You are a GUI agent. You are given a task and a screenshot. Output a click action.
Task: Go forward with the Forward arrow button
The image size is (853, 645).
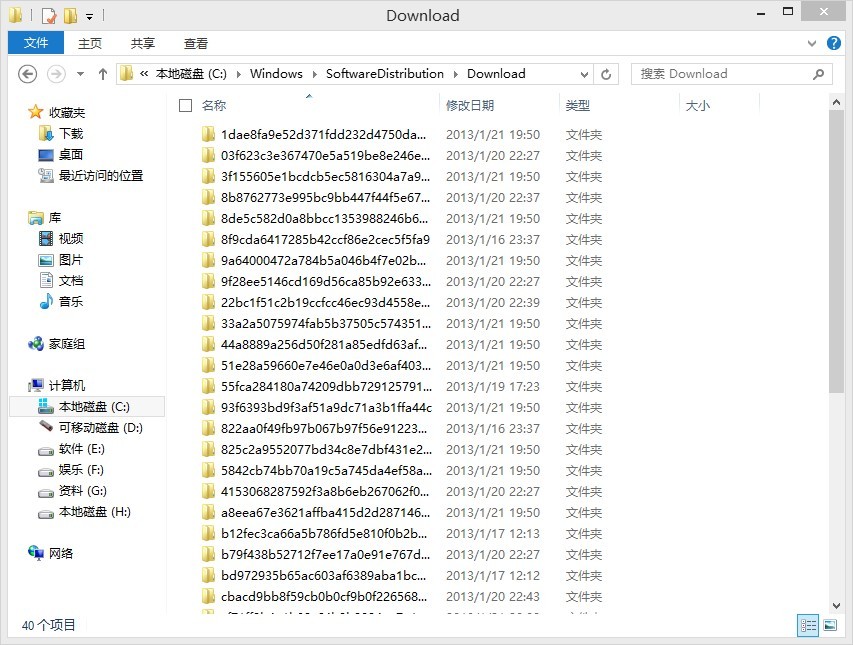(56, 74)
